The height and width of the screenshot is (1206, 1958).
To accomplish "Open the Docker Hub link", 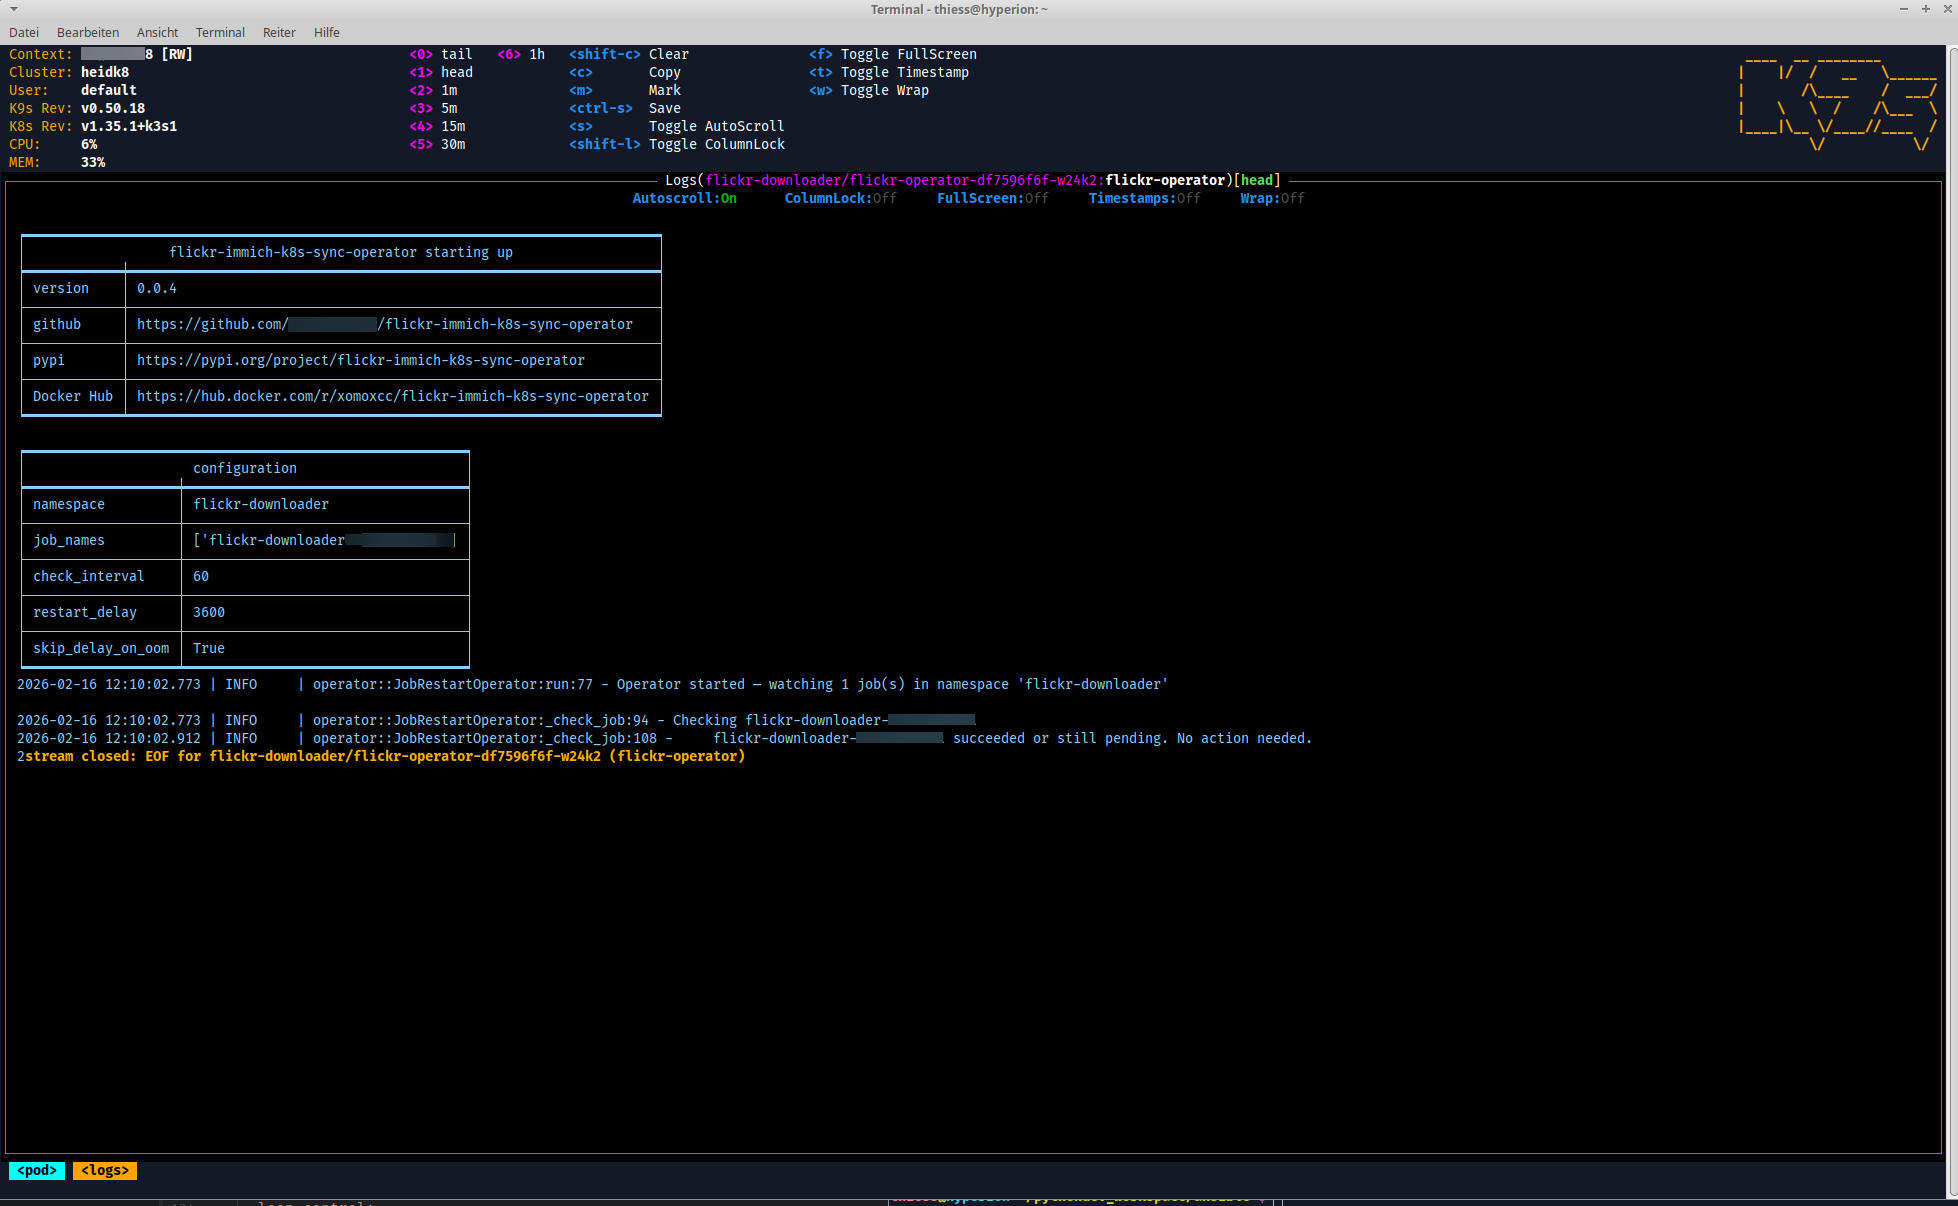I will (392, 396).
